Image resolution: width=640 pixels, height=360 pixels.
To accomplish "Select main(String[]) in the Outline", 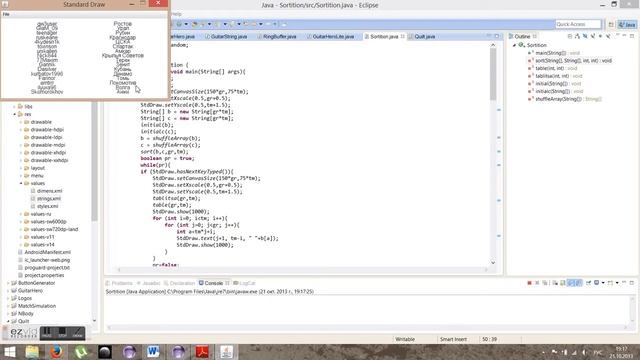I will click(553, 53).
